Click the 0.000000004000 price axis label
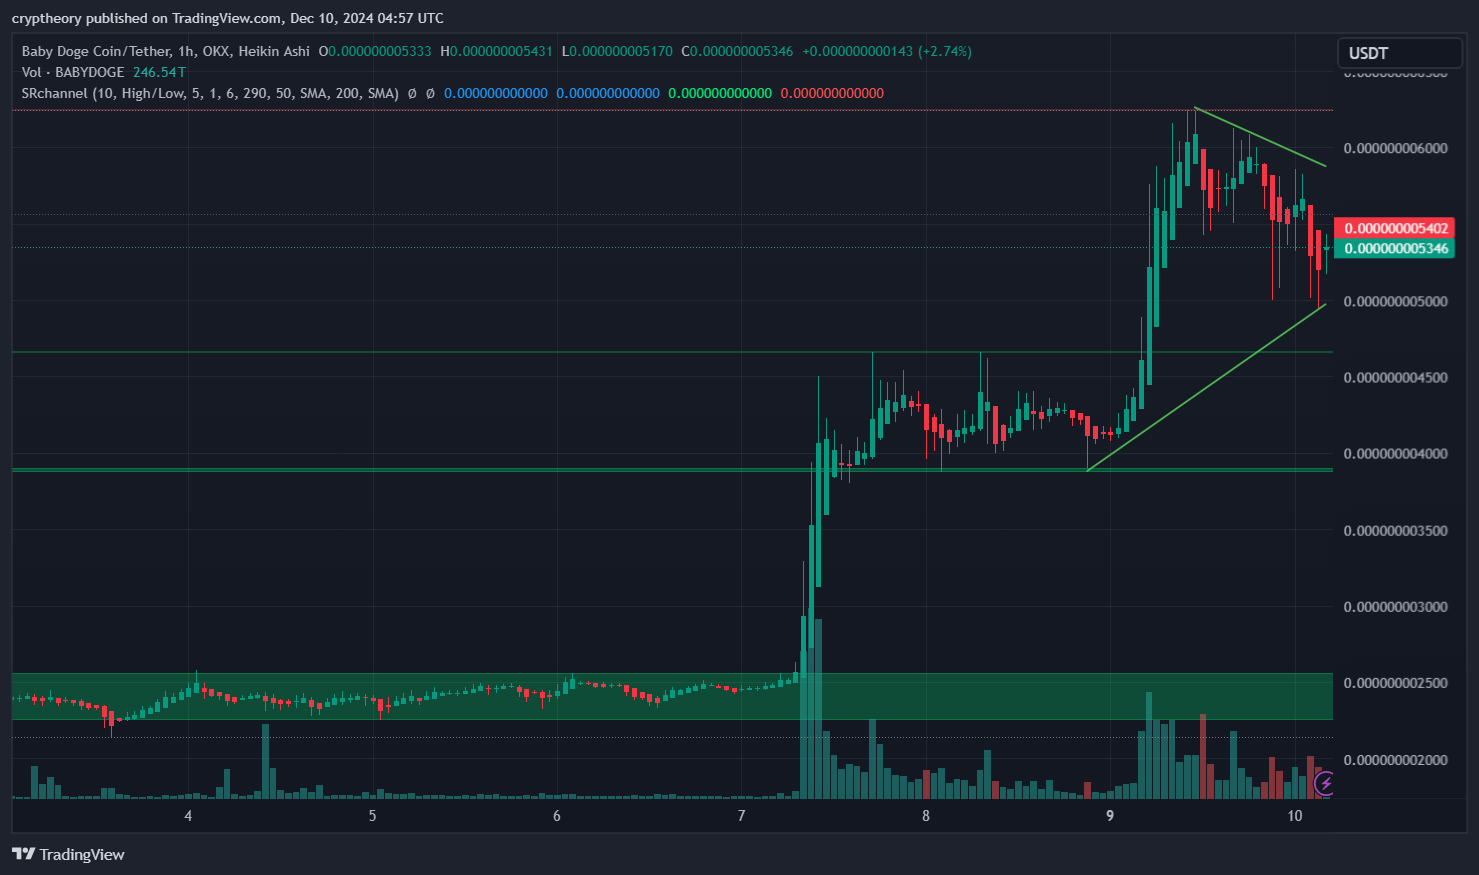 click(x=1395, y=454)
